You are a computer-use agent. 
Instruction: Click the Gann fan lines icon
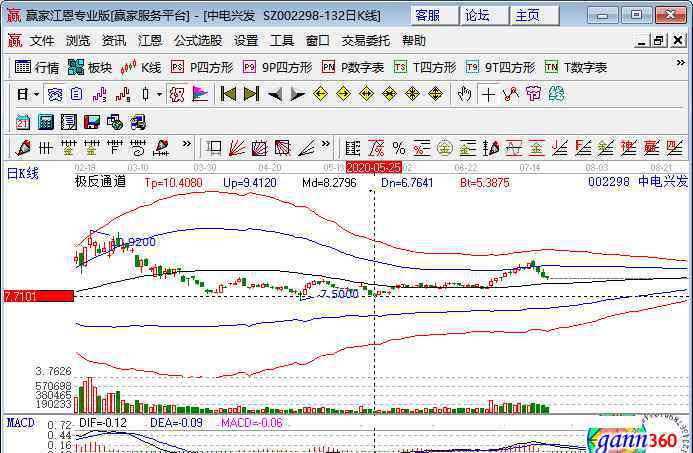coord(236,148)
